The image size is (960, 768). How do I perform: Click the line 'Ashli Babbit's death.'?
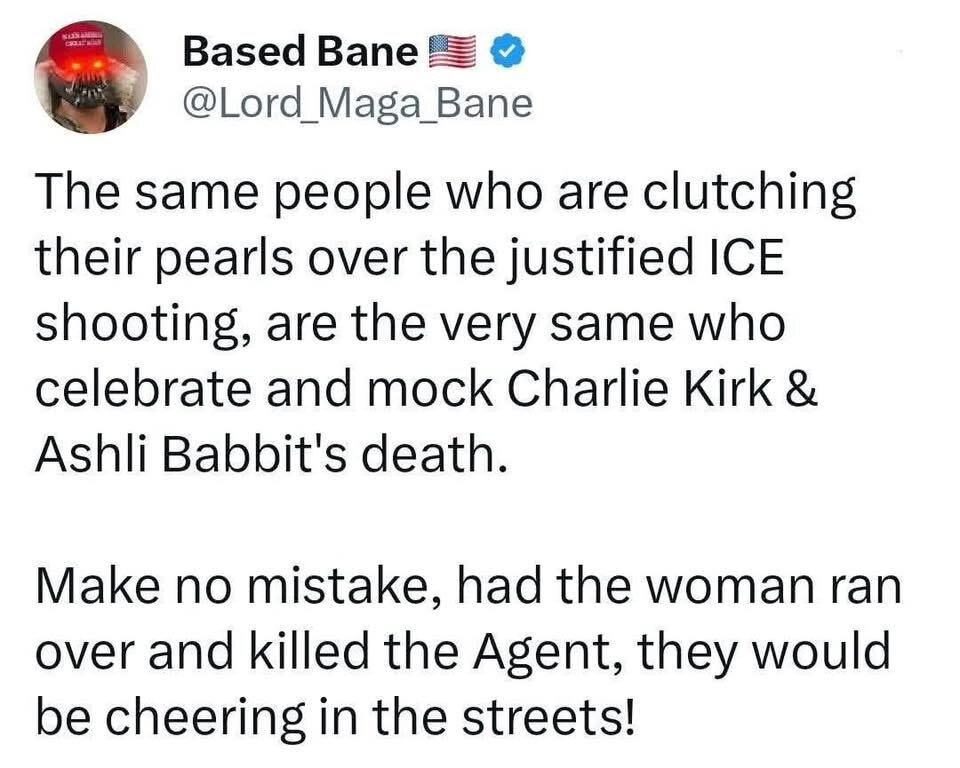pos(265,456)
